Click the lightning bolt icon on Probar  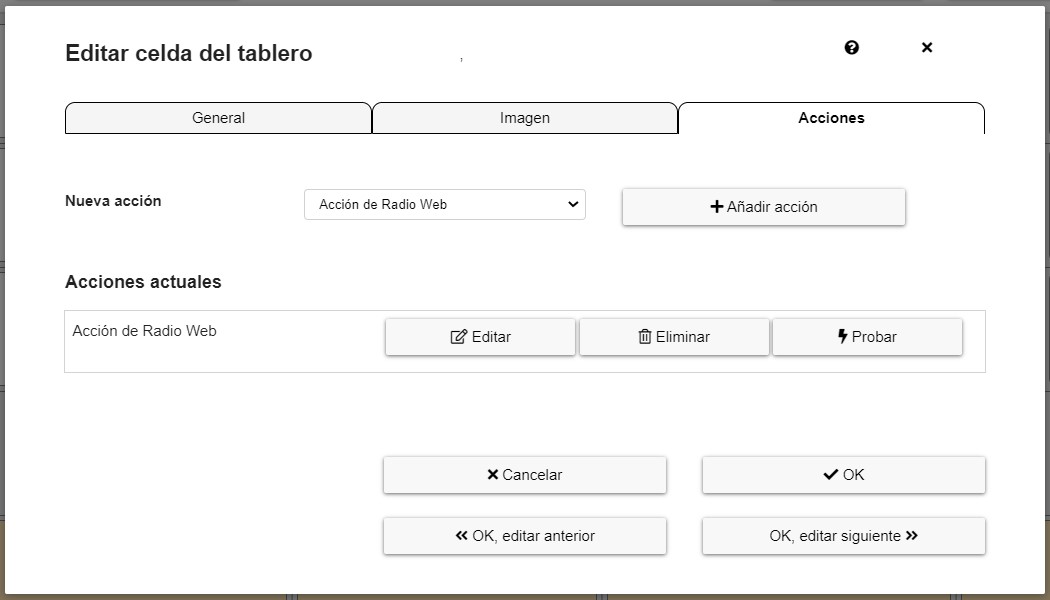843,337
